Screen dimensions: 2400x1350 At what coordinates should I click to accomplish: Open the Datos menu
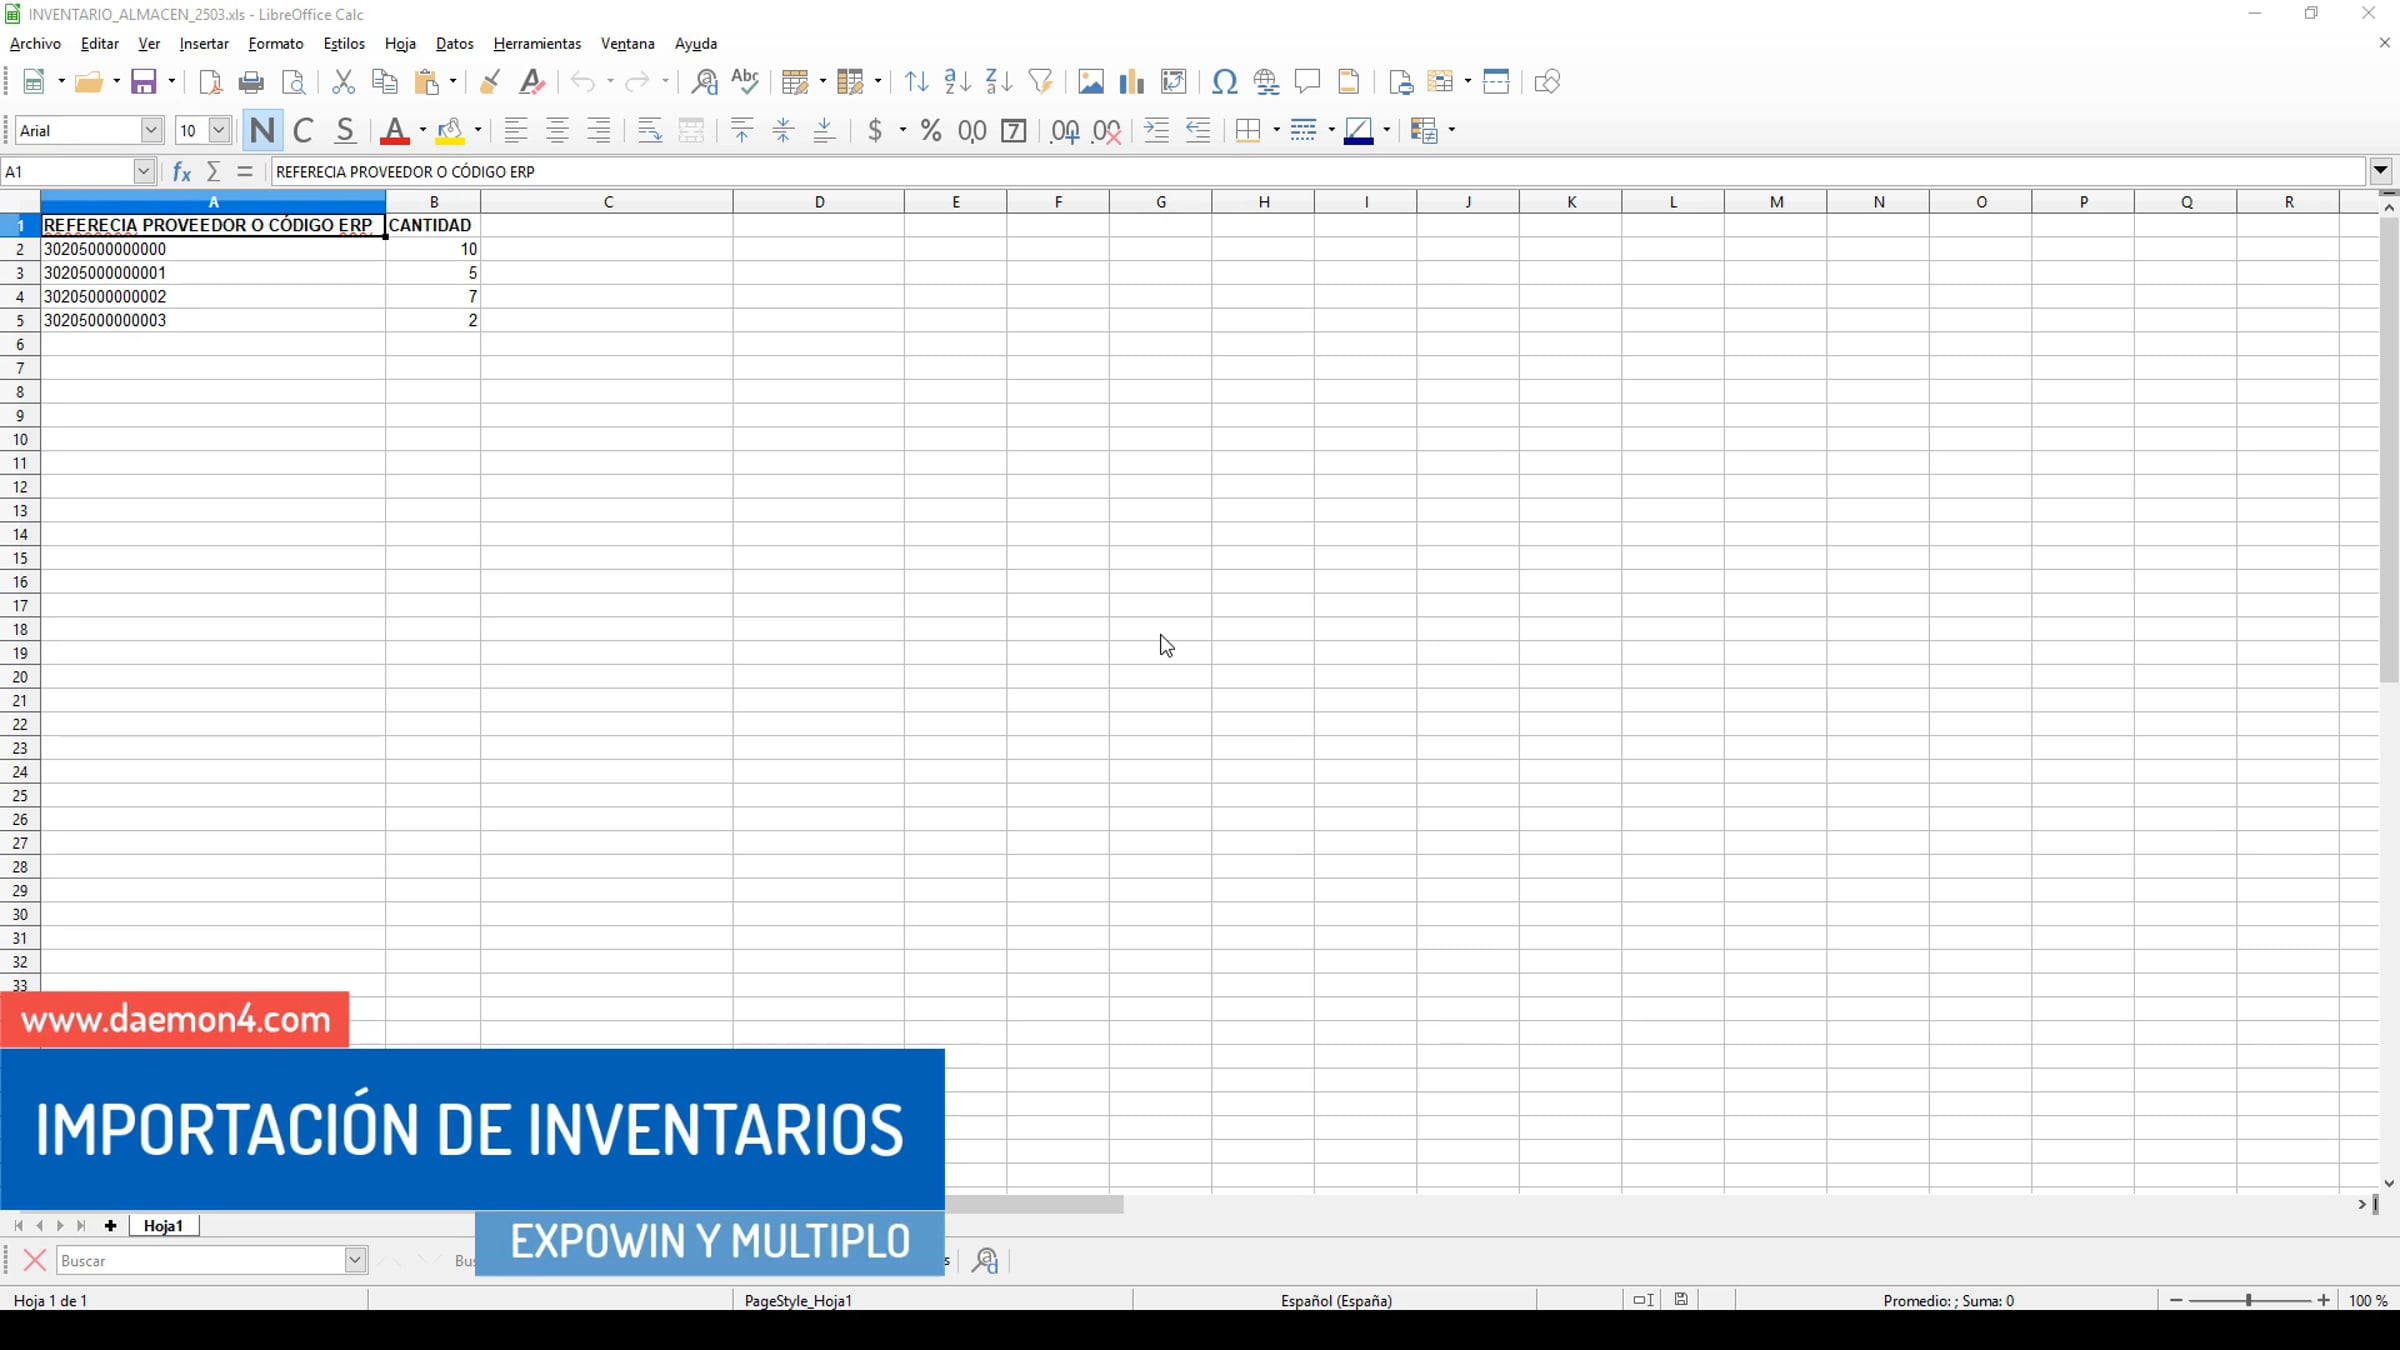pyautogui.click(x=454, y=44)
